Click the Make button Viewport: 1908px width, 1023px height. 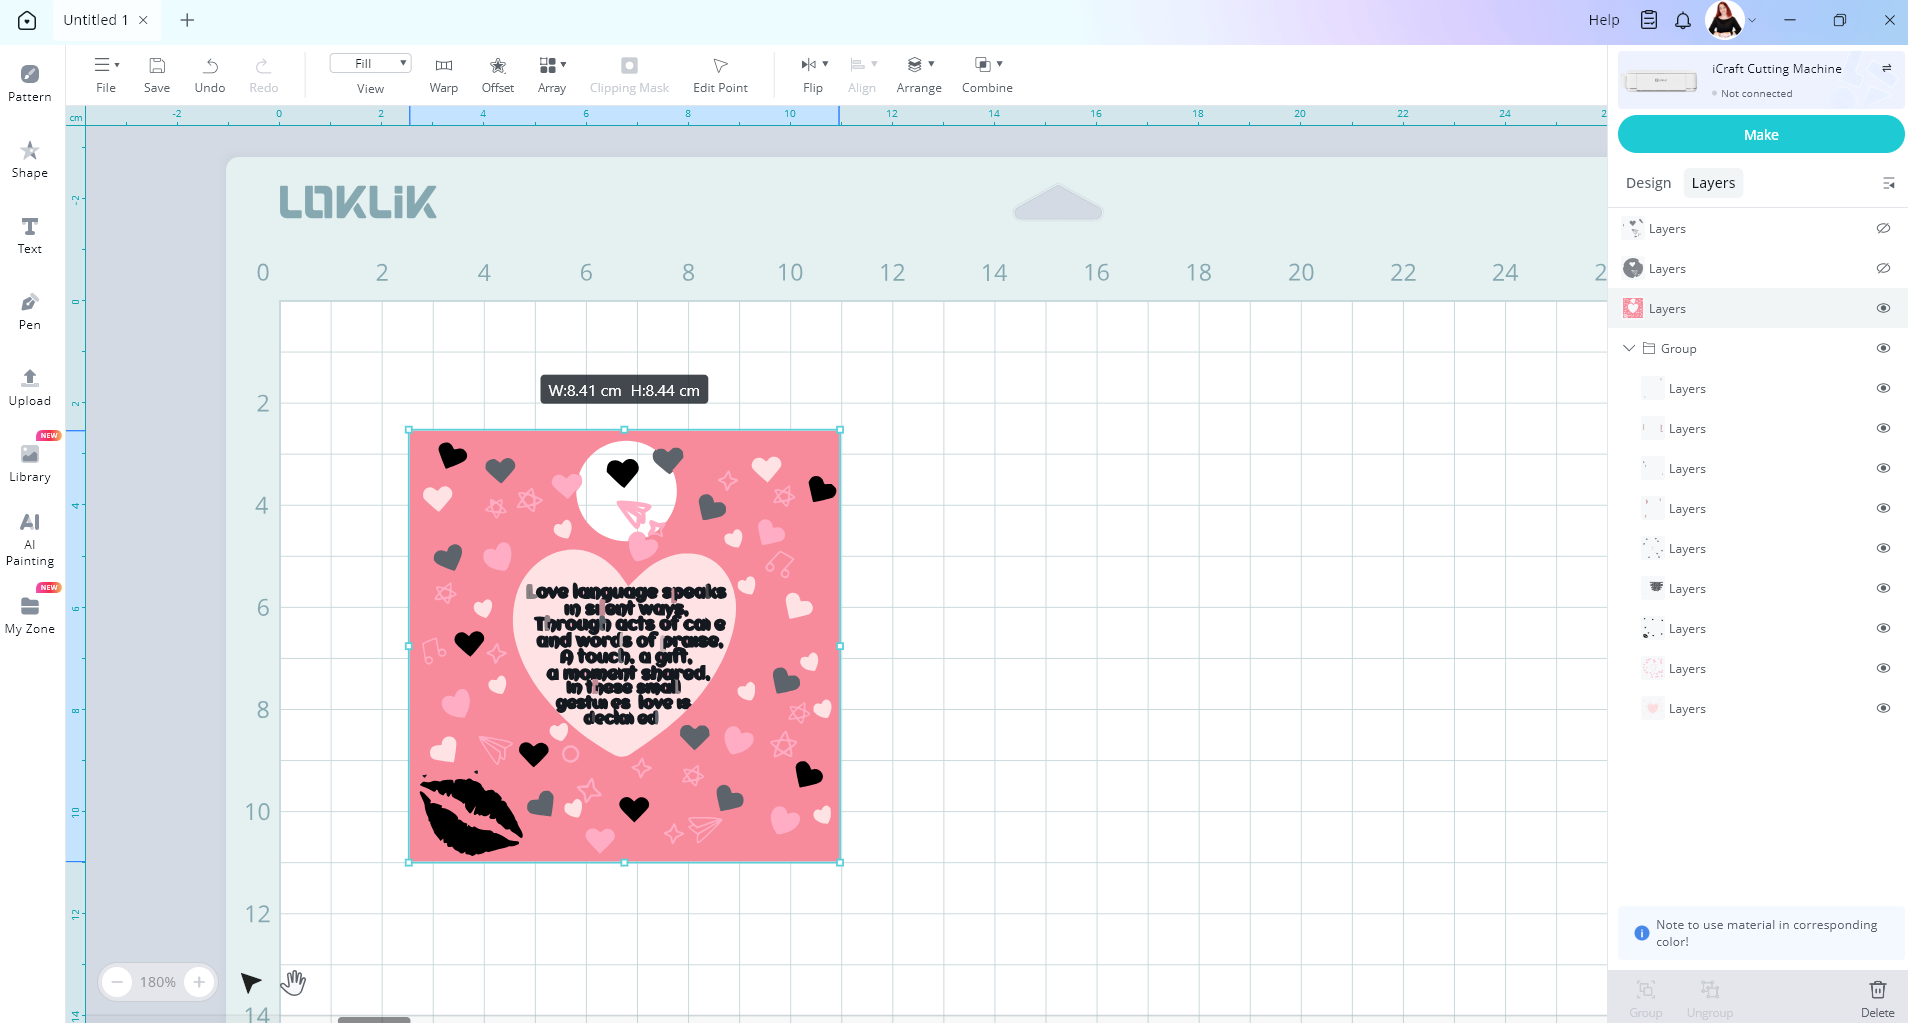click(x=1760, y=135)
